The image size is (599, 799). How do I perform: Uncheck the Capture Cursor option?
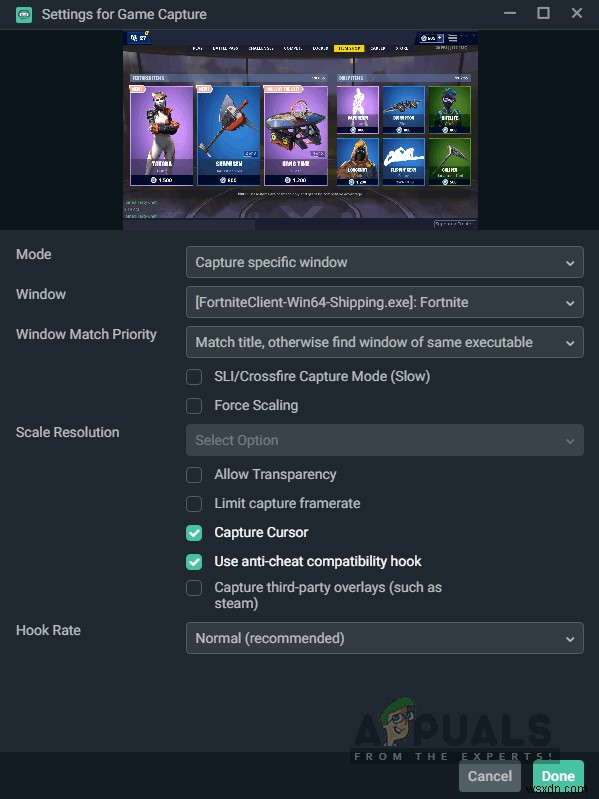[x=194, y=533]
